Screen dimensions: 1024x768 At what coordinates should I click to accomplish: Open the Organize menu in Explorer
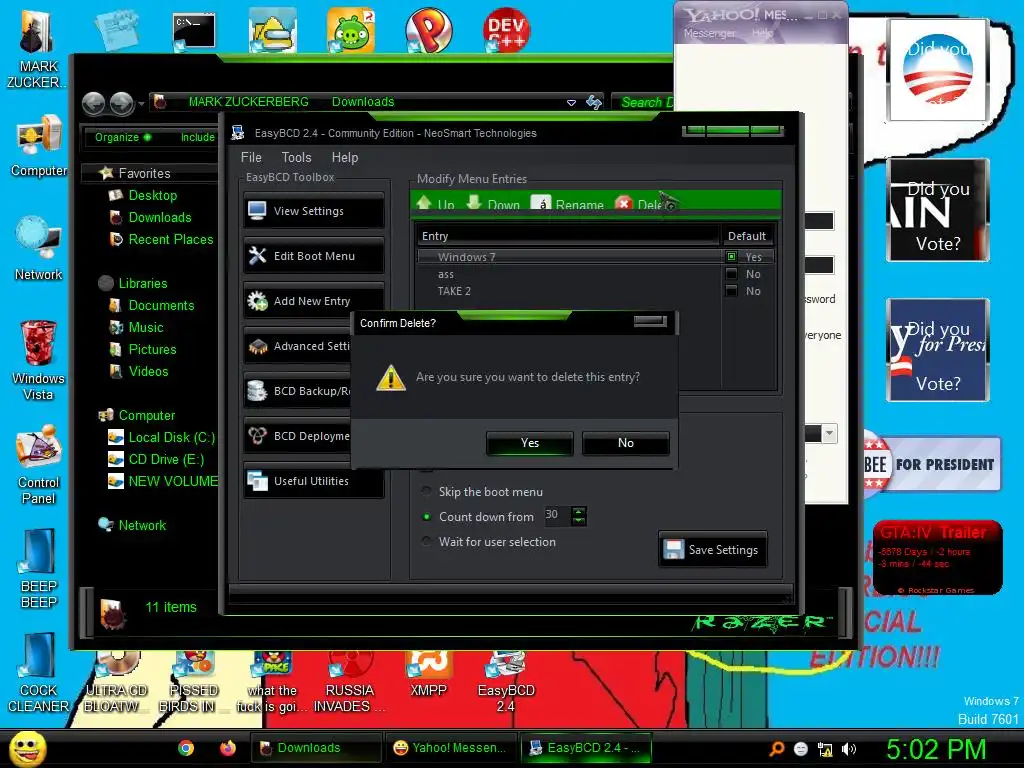123,137
